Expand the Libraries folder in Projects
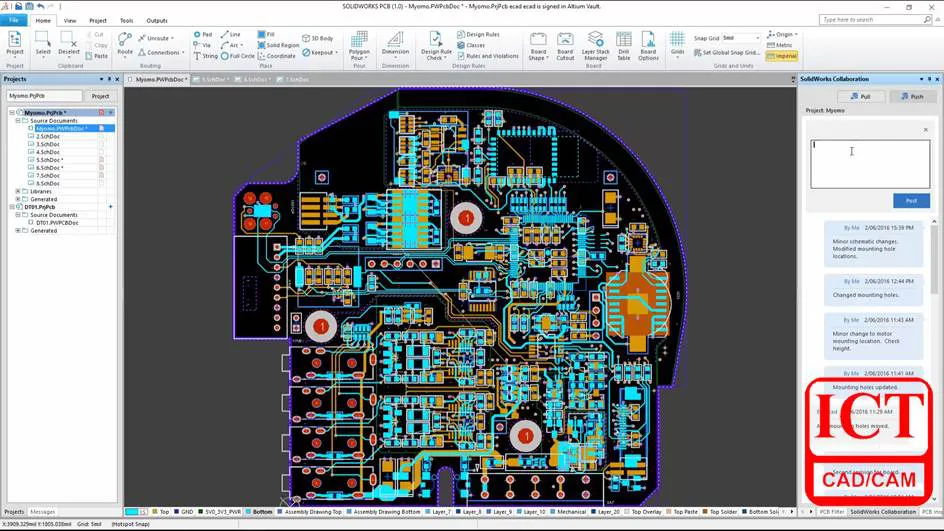Image resolution: width=944 pixels, height=531 pixels. click(x=18, y=191)
